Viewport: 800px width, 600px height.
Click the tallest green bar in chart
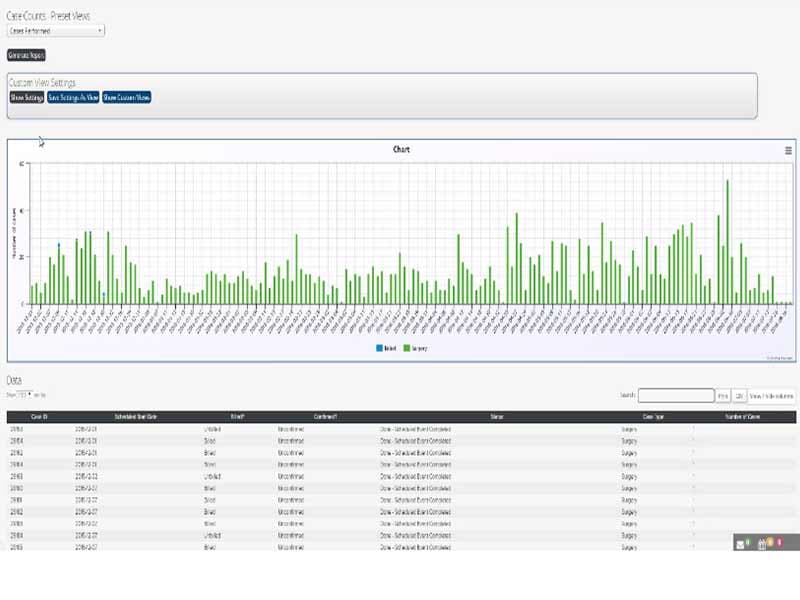728,242
